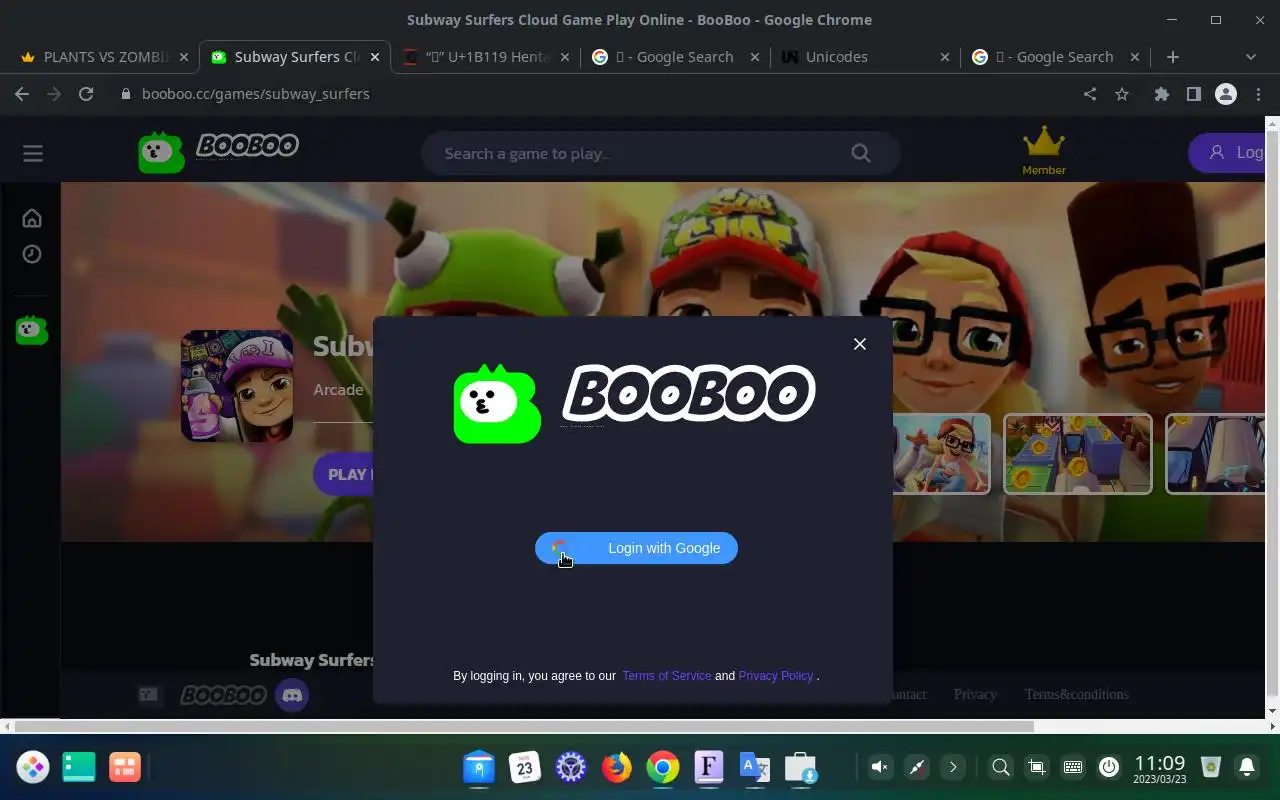Open the translate app in taskbar
The width and height of the screenshot is (1280, 800).
pyautogui.click(x=754, y=767)
